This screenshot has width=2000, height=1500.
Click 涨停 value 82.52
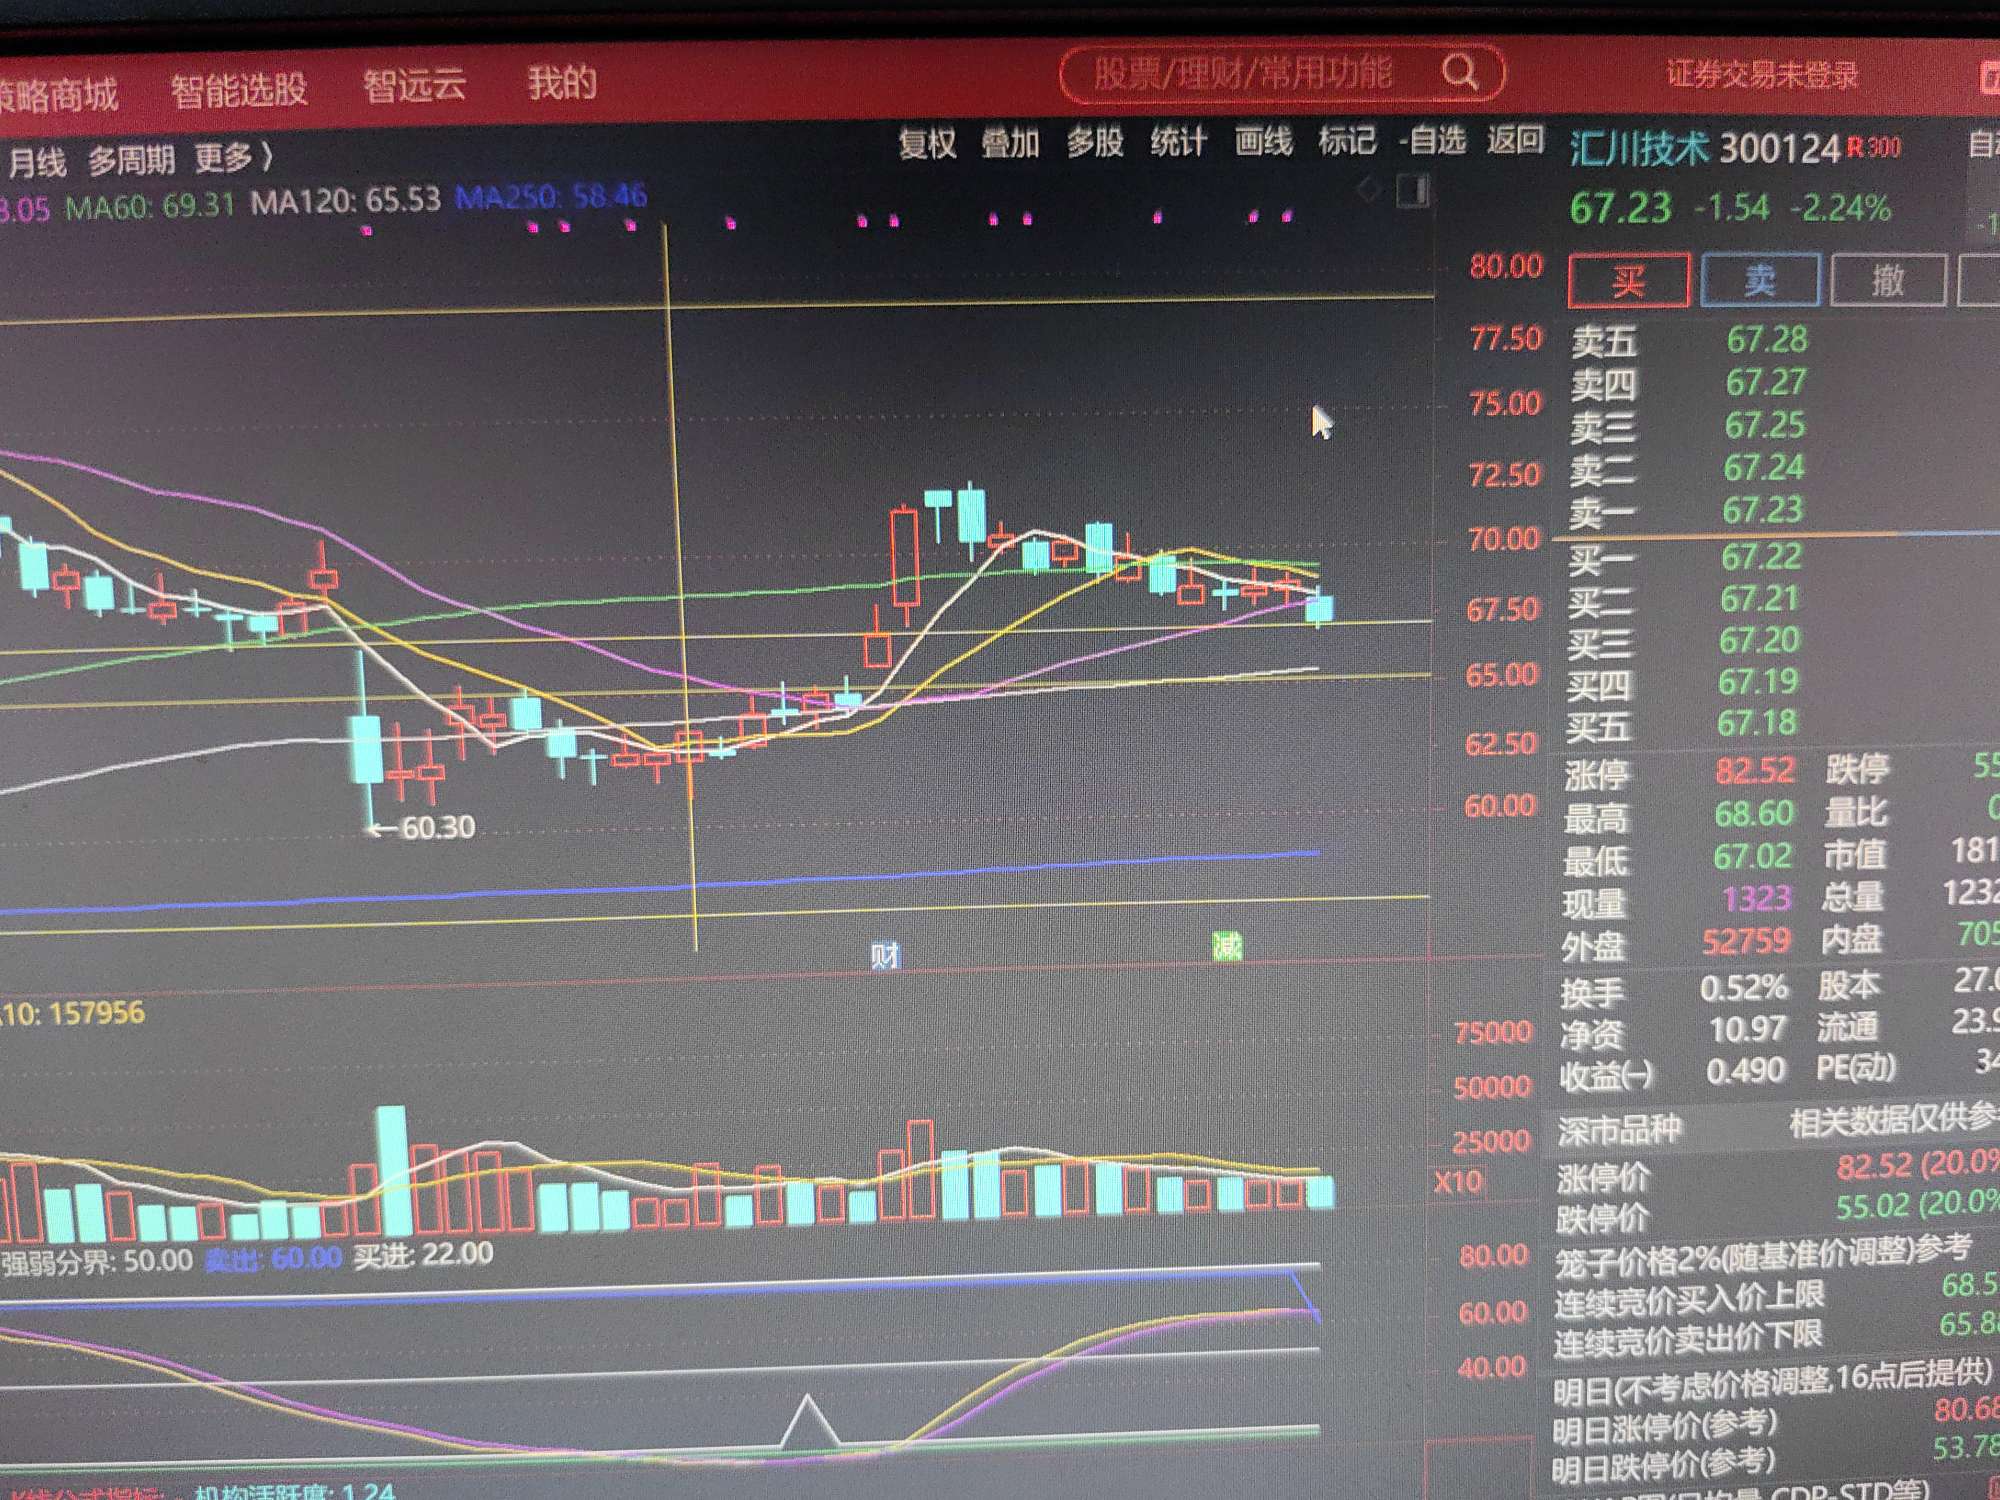[x=1755, y=771]
